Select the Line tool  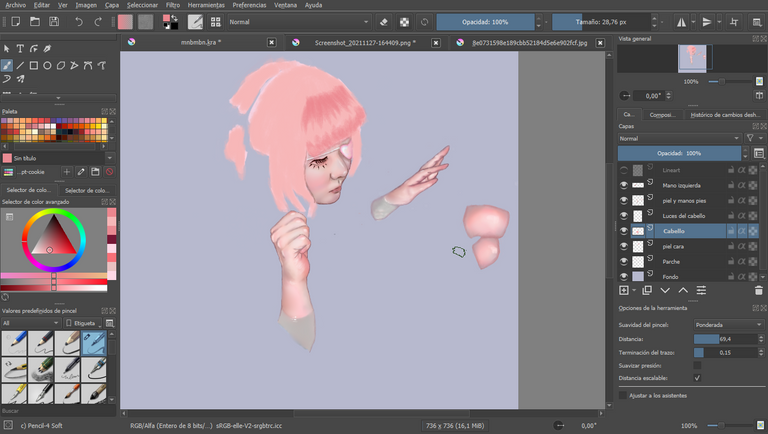tap(20, 65)
